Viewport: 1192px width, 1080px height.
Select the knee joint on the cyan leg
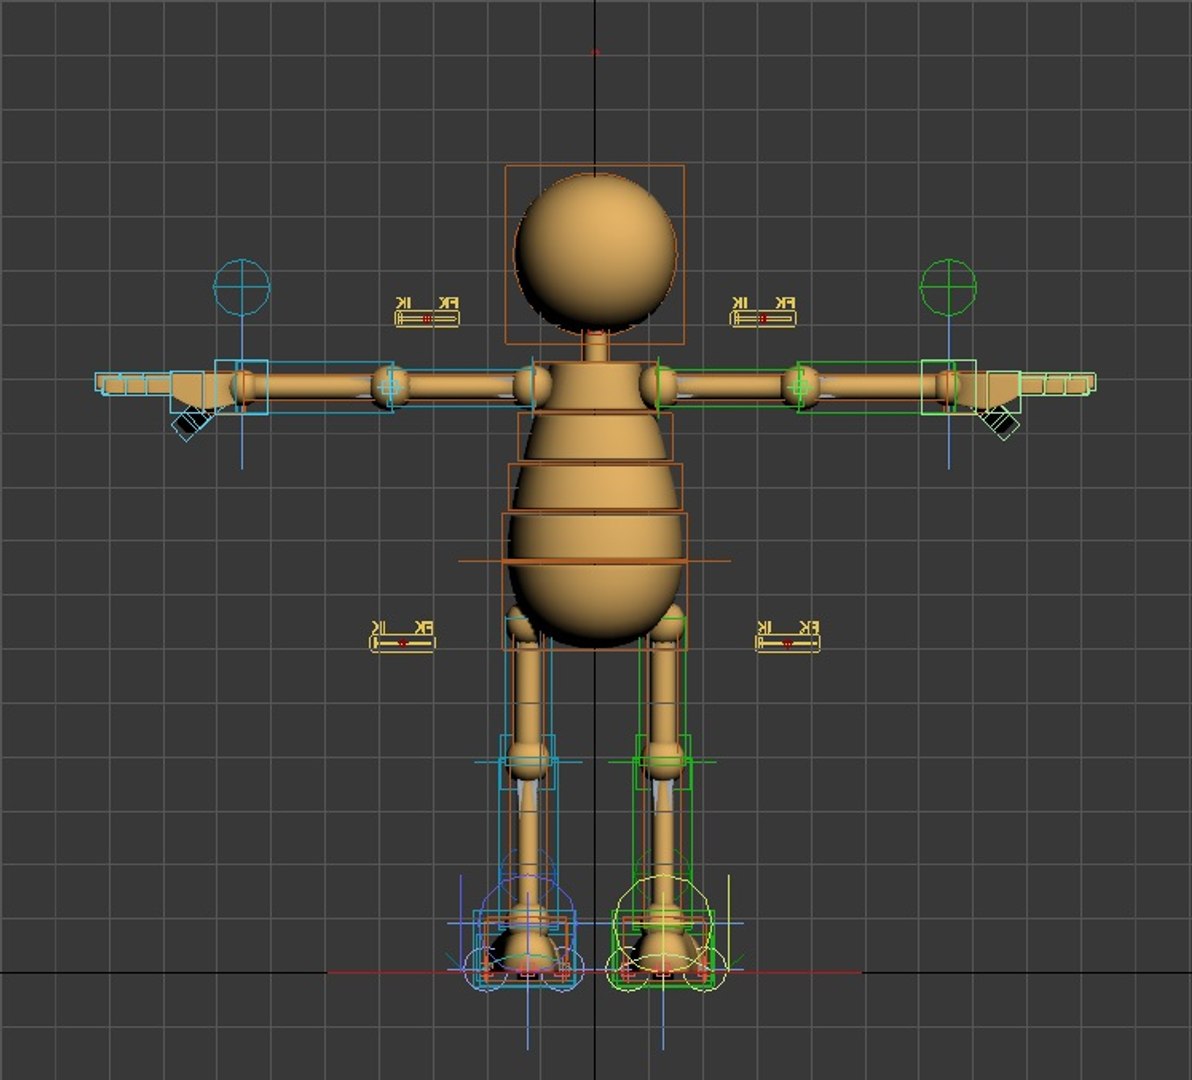(527, 762)
